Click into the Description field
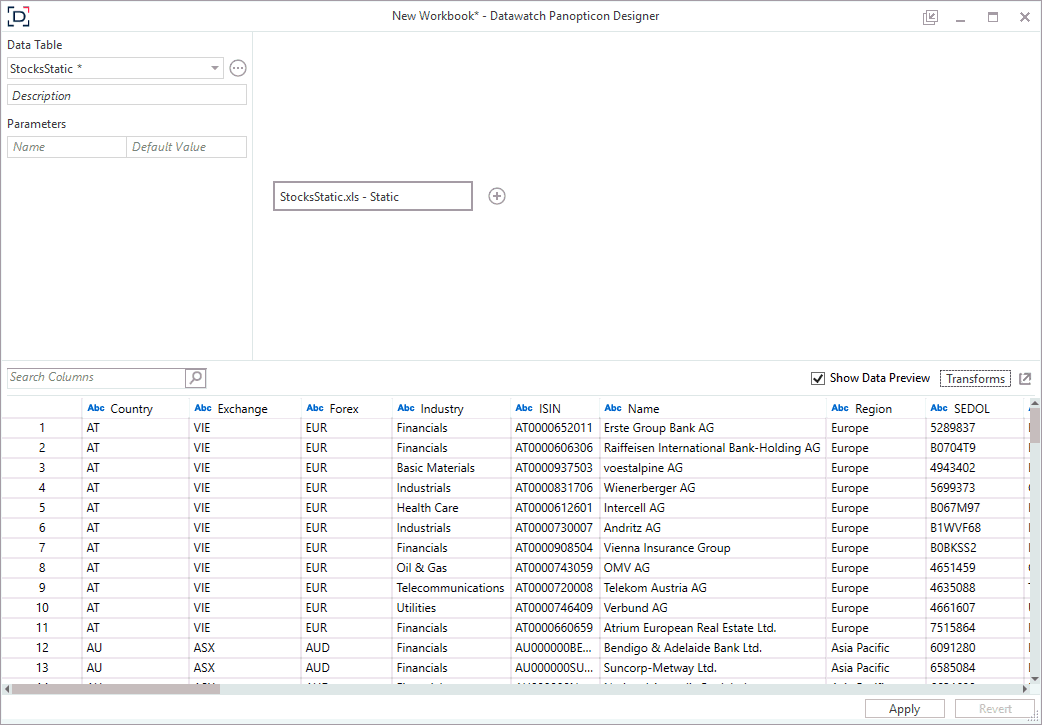Viewport: 1042px width, 725px height. pyautogui.click(x=126, y=96)
